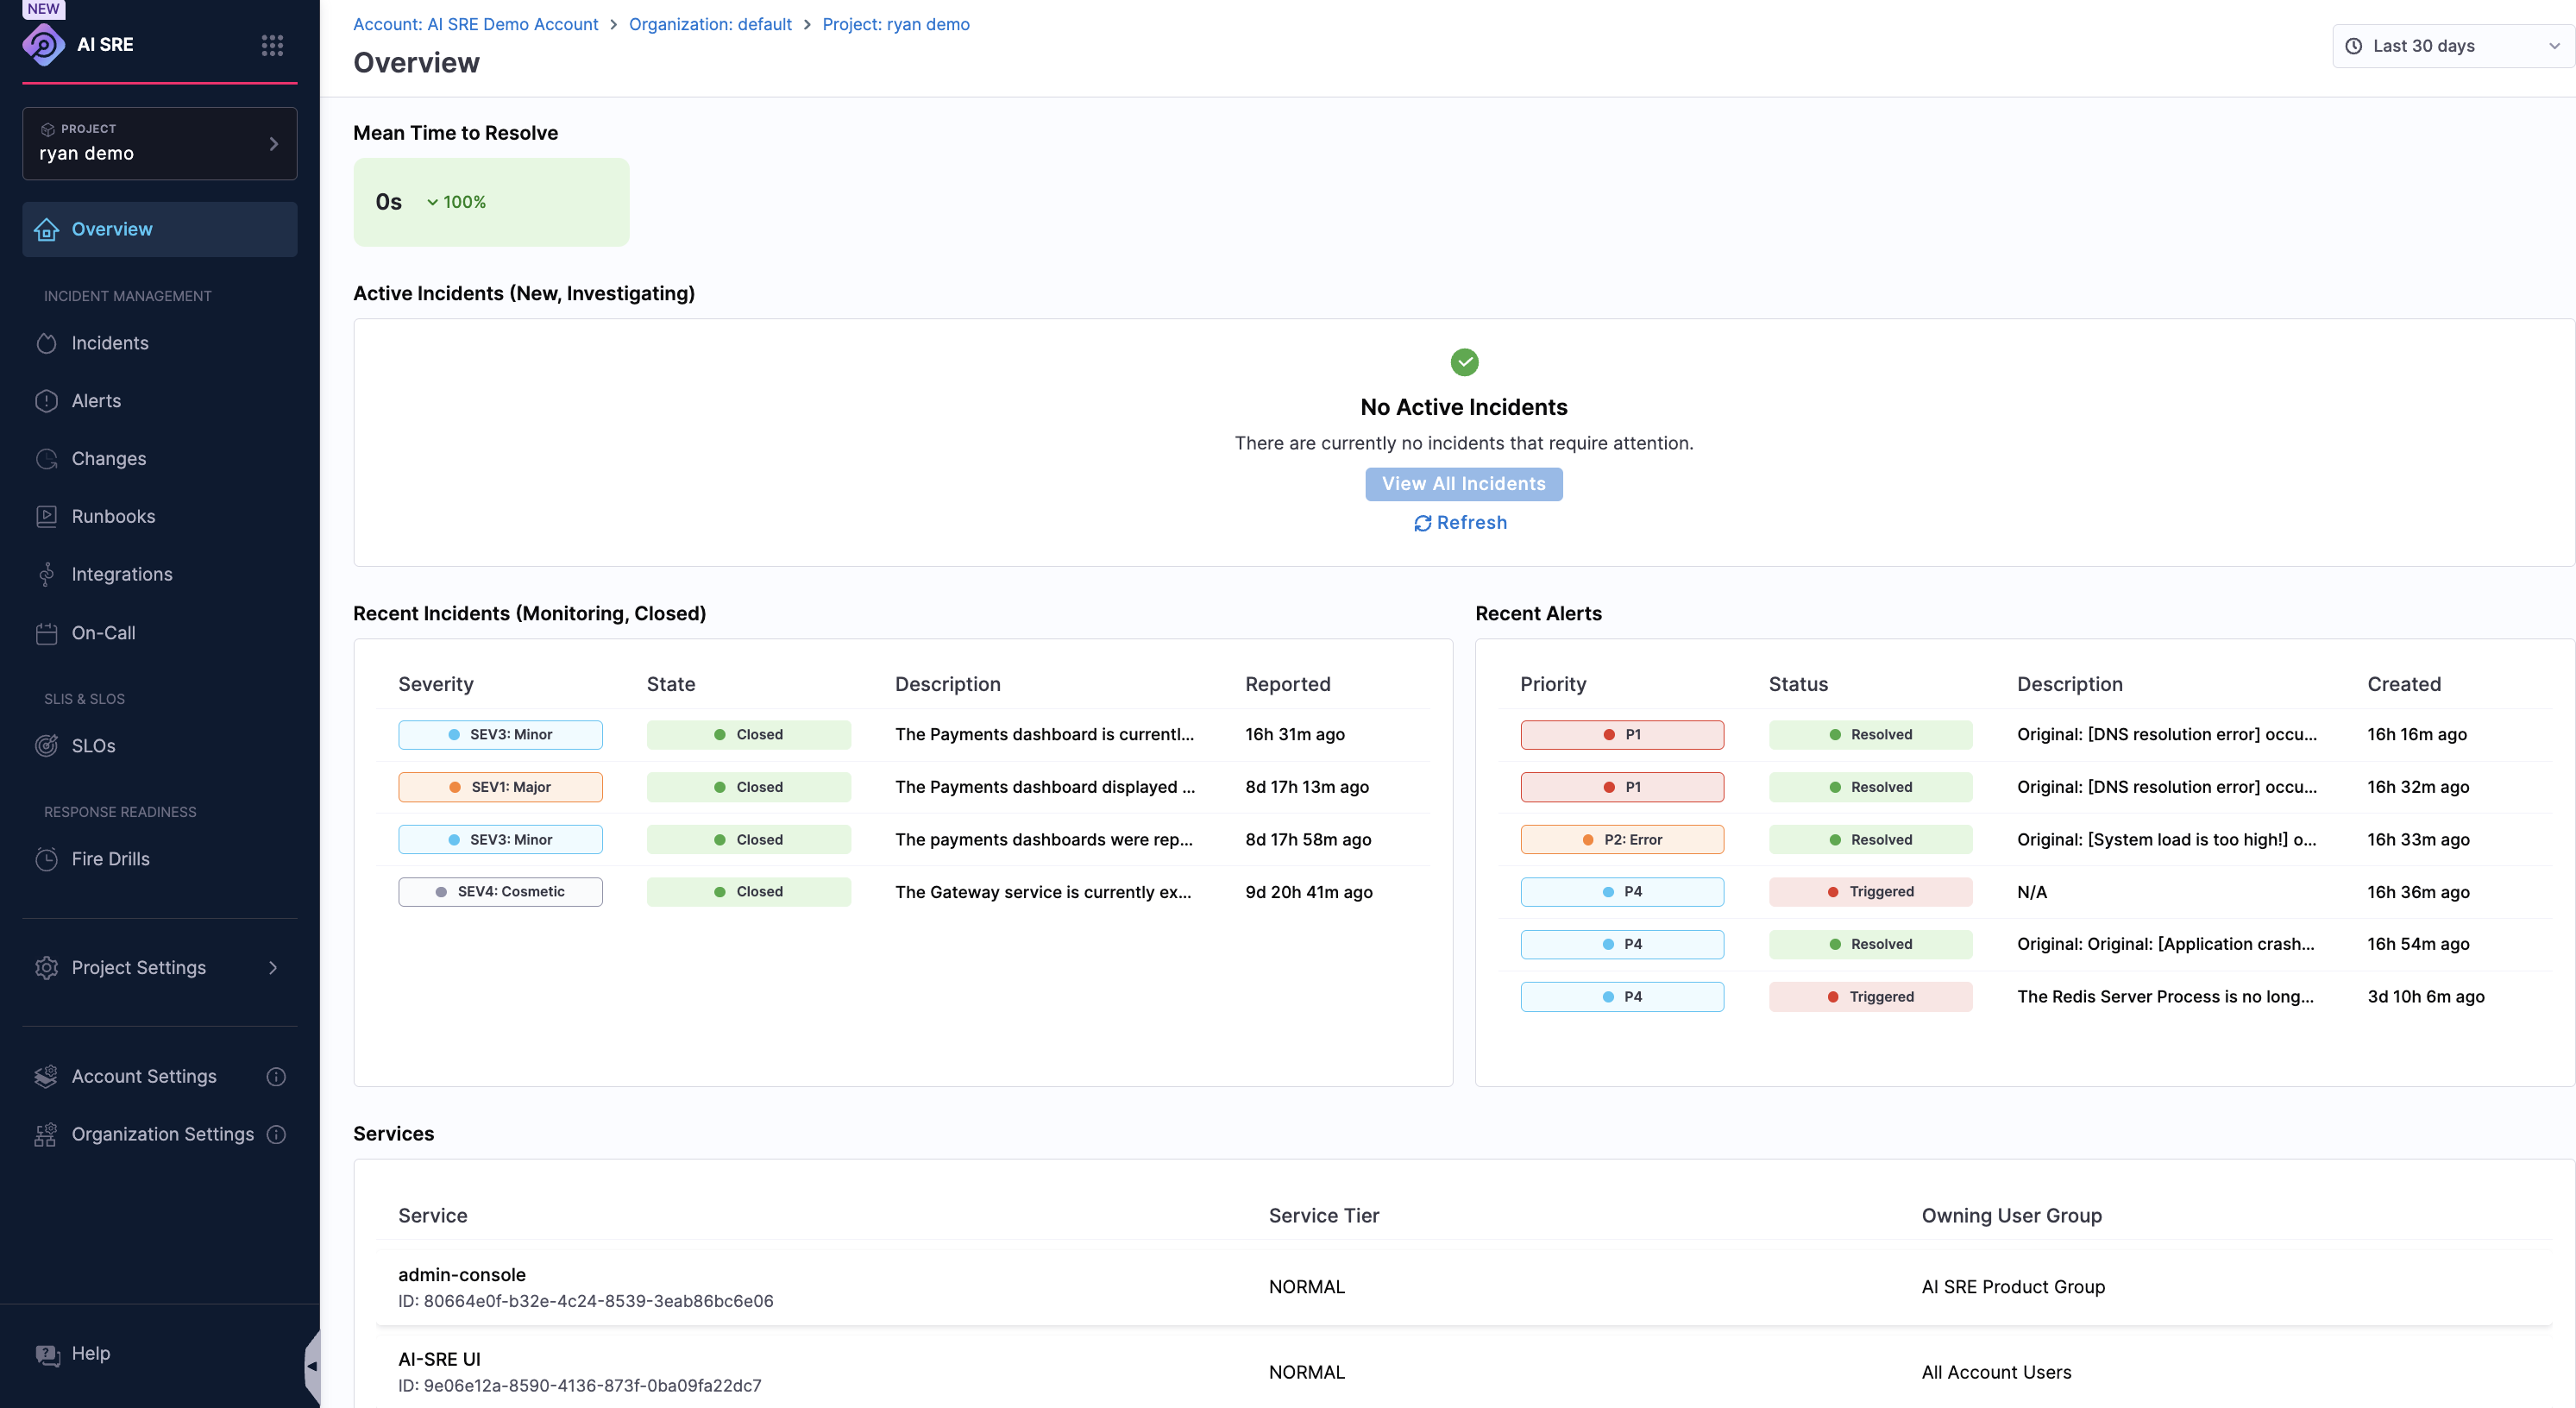Viewport: 2576px width, 1408px height.
Task: Open the module switcher grid icon
Action: 272,45
